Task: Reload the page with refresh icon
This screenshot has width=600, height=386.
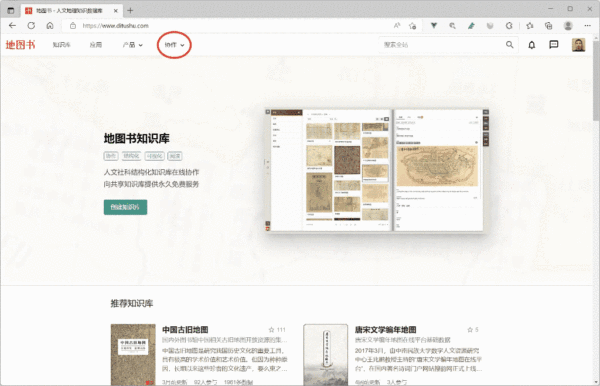Action: (31, 26)
